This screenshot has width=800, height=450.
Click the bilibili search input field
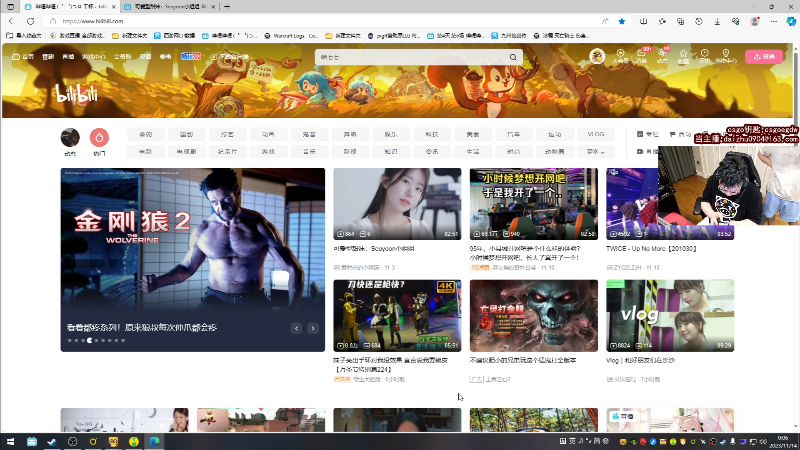[x=412, y=57]
